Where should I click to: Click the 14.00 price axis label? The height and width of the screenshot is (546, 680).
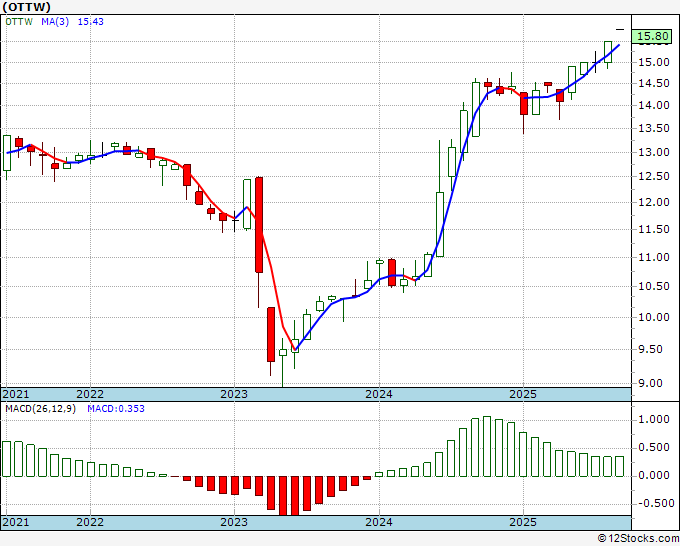coord(654,105)
